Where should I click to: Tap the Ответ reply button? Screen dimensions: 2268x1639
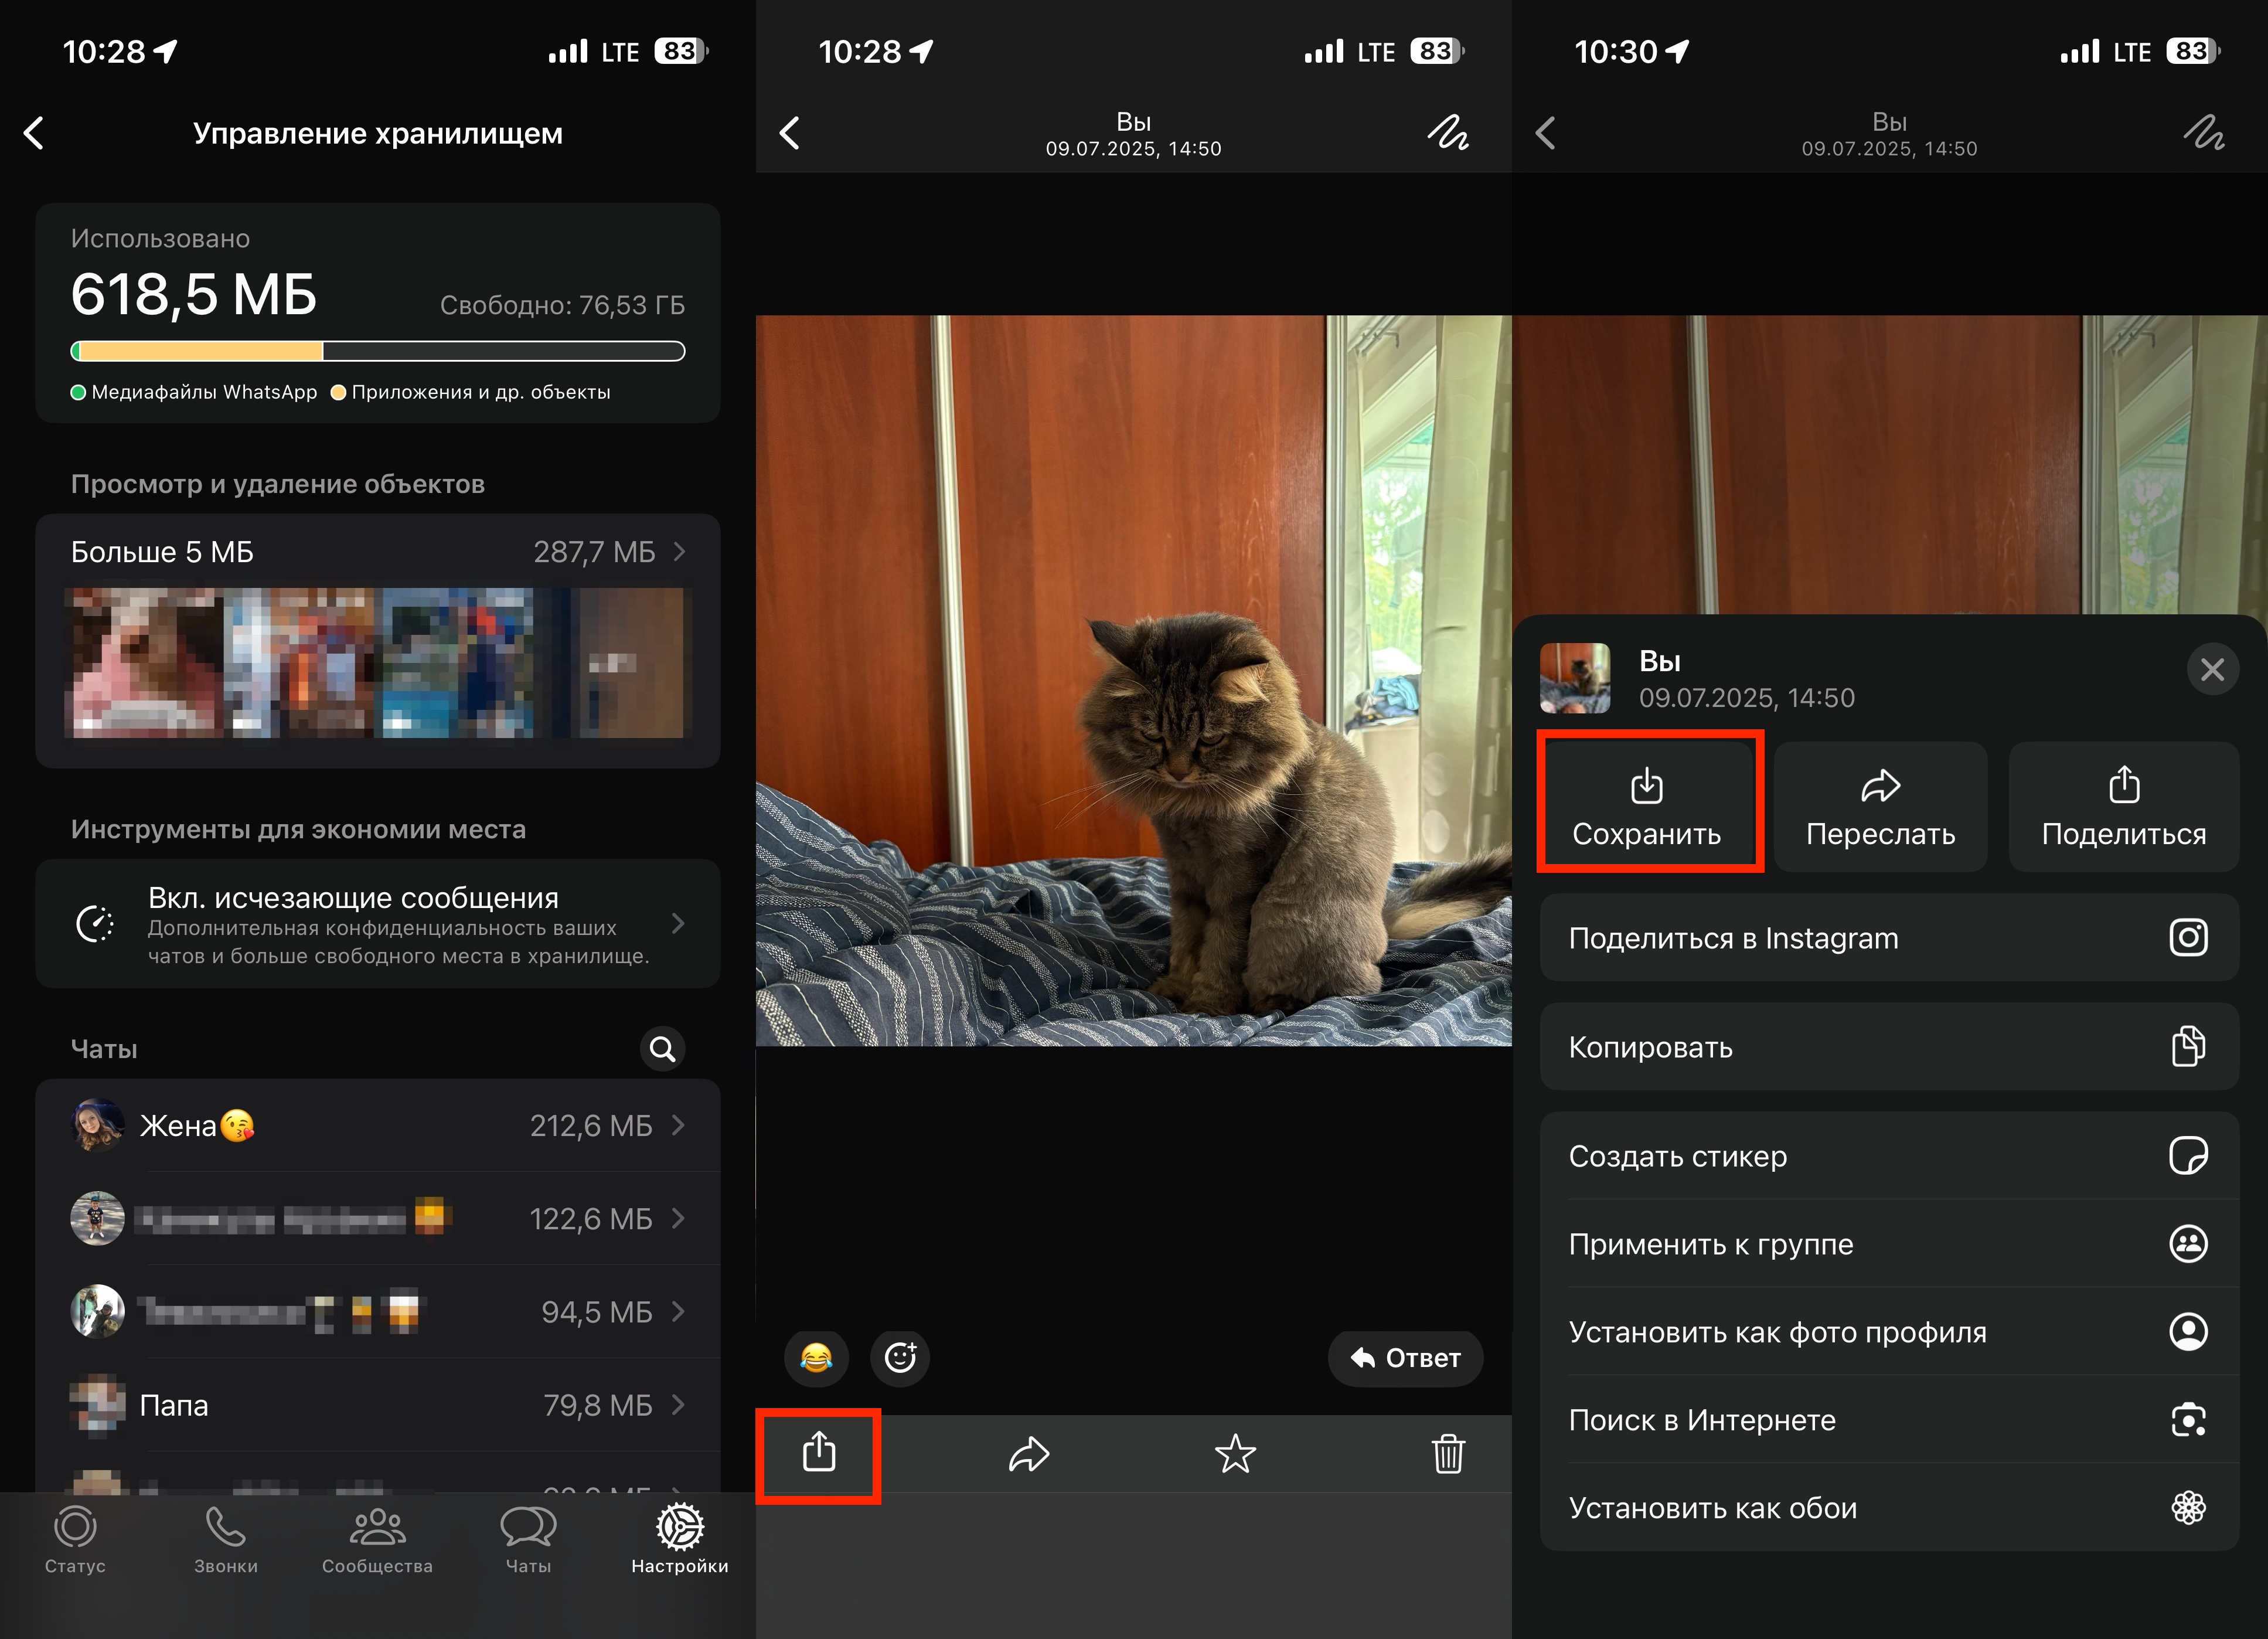pyautogui.click(x=1405, y=1358)
